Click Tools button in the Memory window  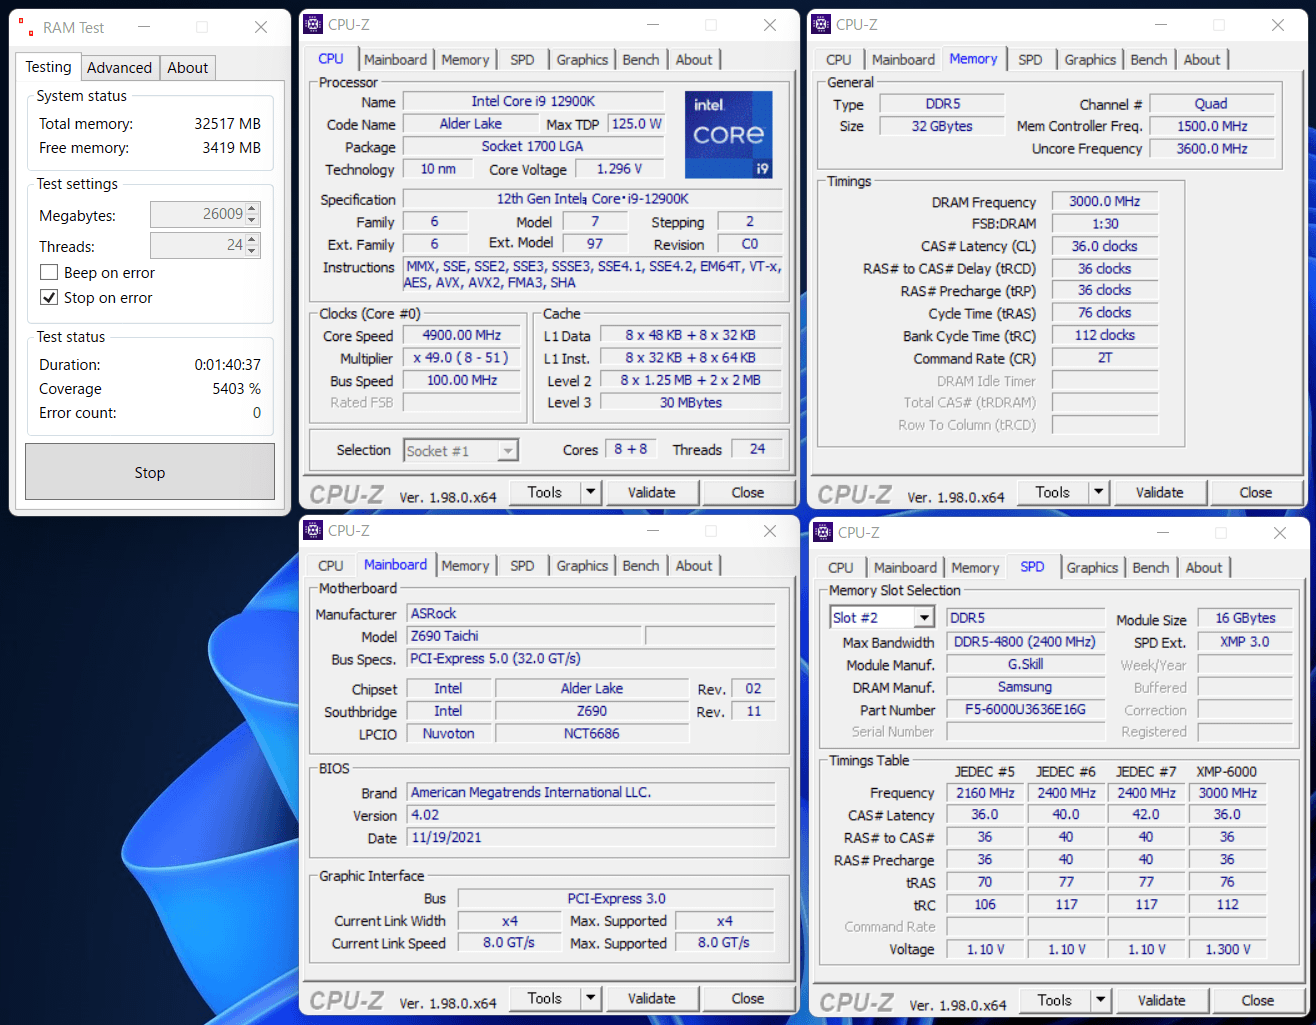(x=1053, y=492)
